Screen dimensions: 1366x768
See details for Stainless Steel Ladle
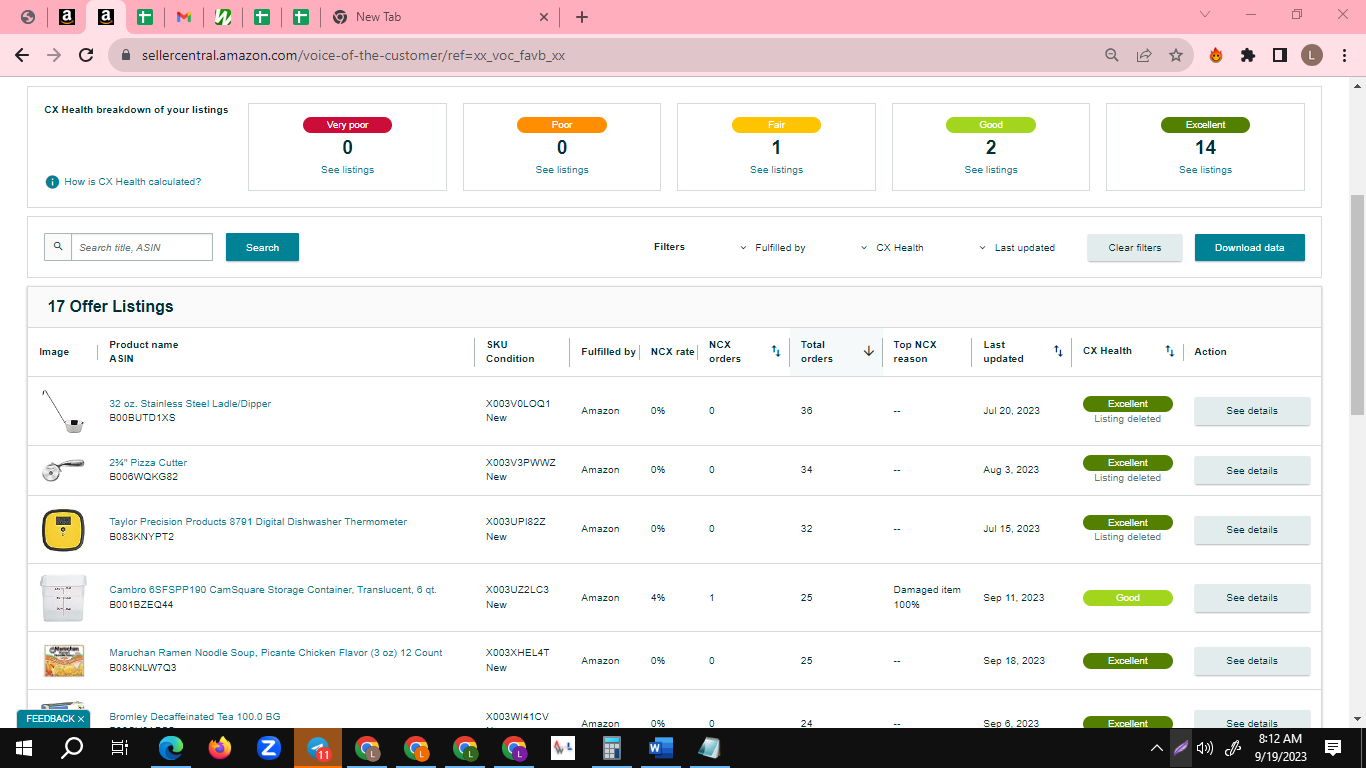[x=1252, y=411]
